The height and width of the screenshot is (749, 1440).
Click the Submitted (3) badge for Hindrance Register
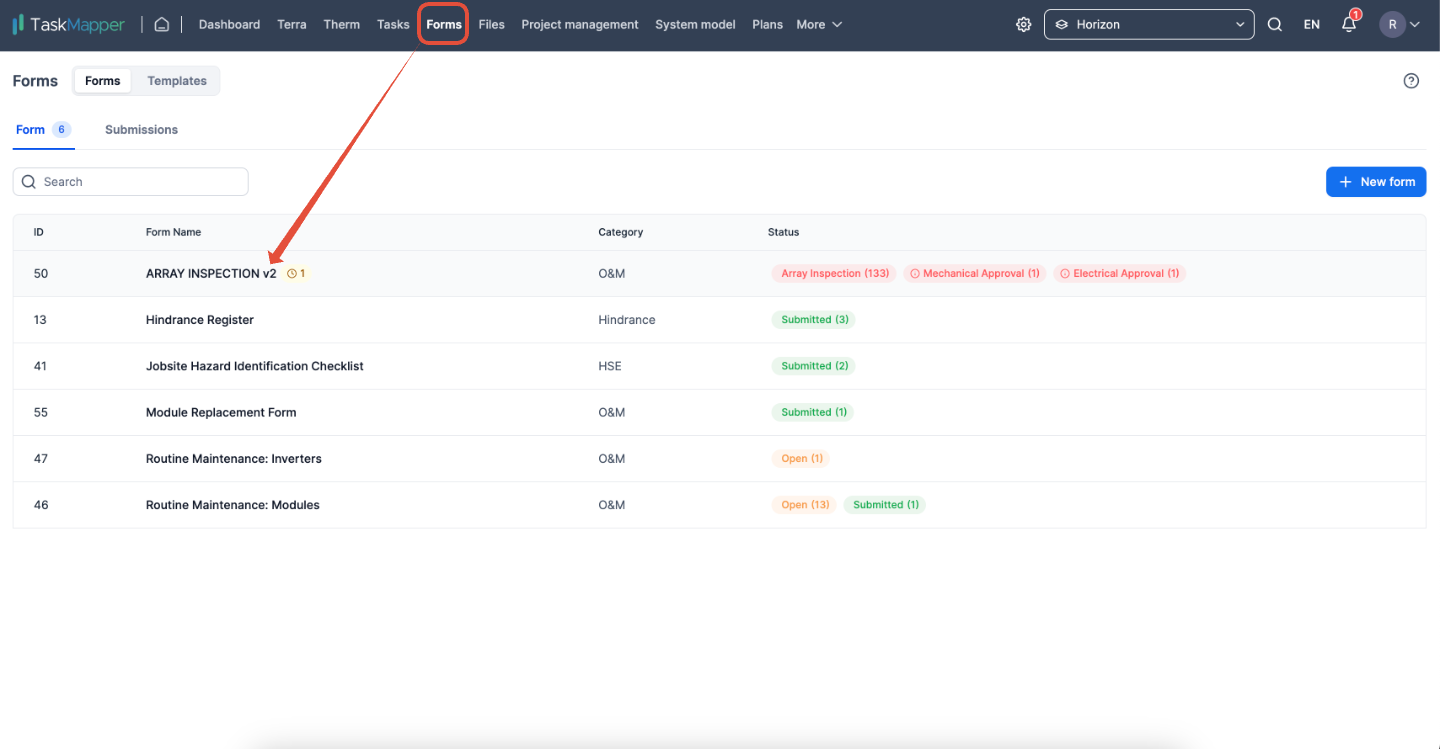[x=814, y=320]
